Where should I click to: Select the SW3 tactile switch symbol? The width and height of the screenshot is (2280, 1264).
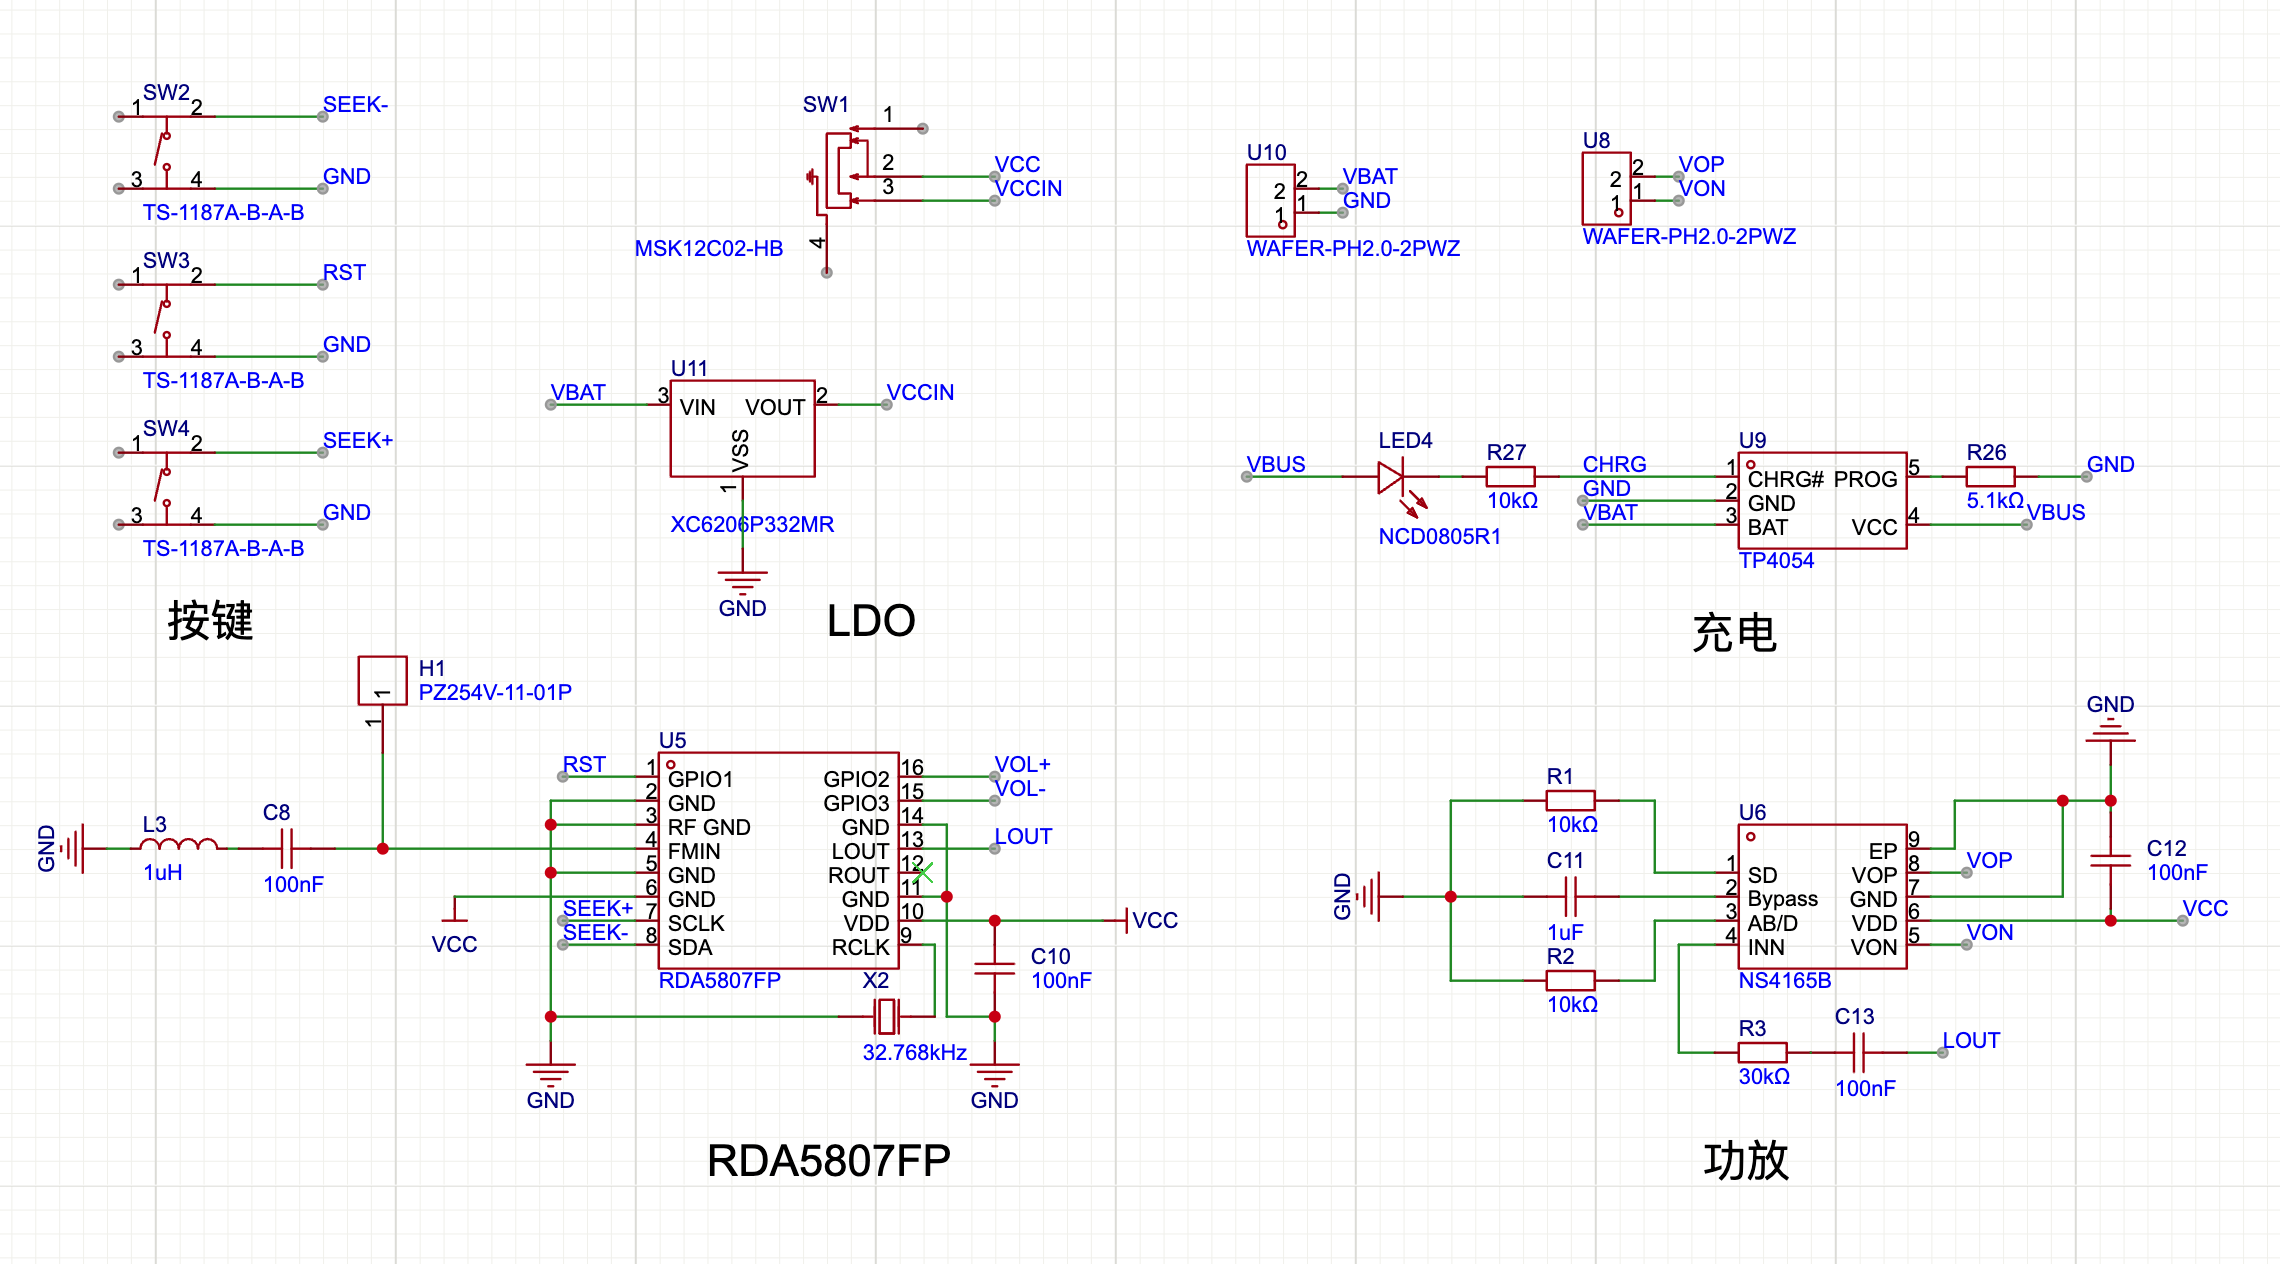(166, 320)
